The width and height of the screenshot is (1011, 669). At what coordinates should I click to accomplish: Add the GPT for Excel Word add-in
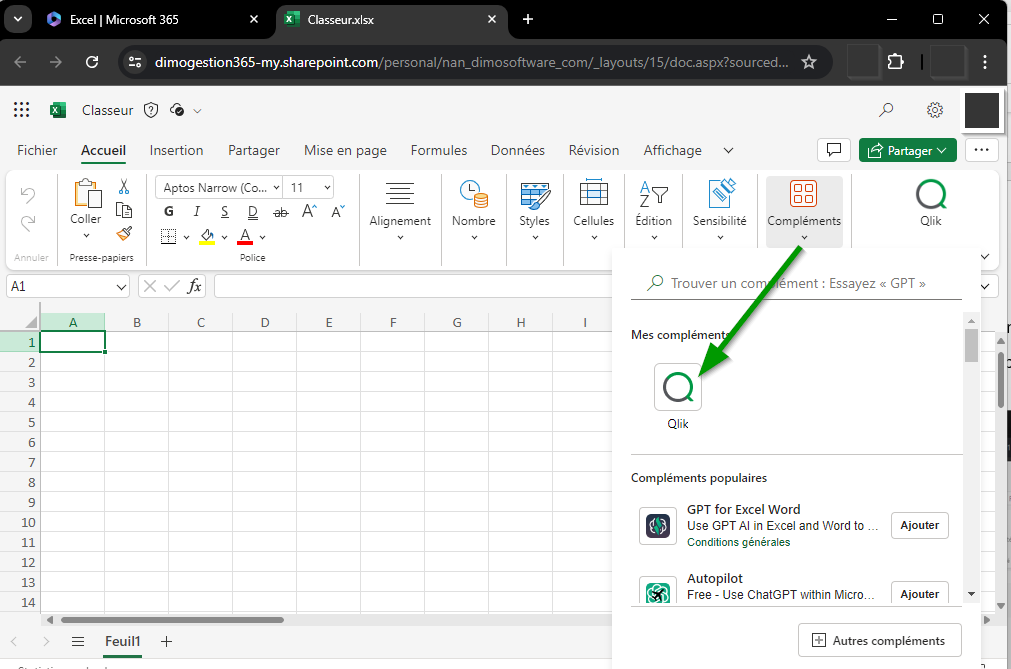click(919, 525)
